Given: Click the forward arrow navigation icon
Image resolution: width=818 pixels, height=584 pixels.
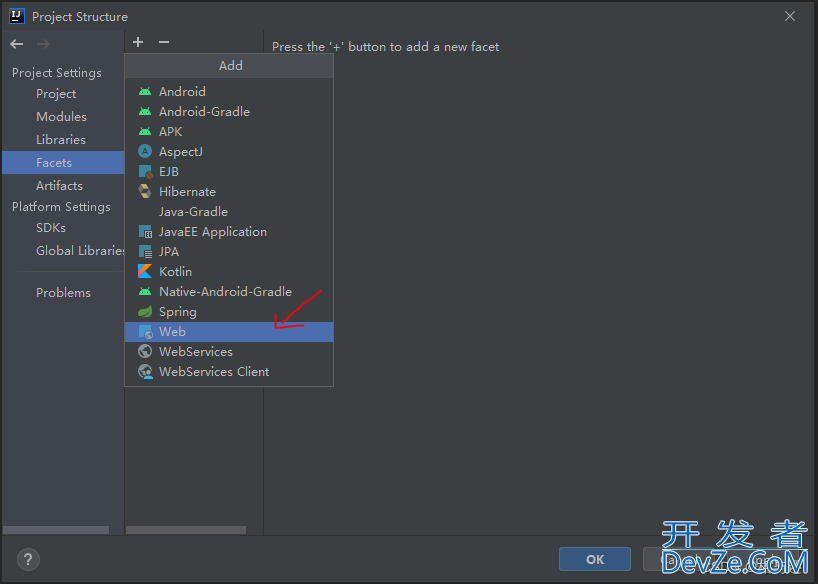Looking at the screenshot, I should pyautogui.click(x=43, y=44).
